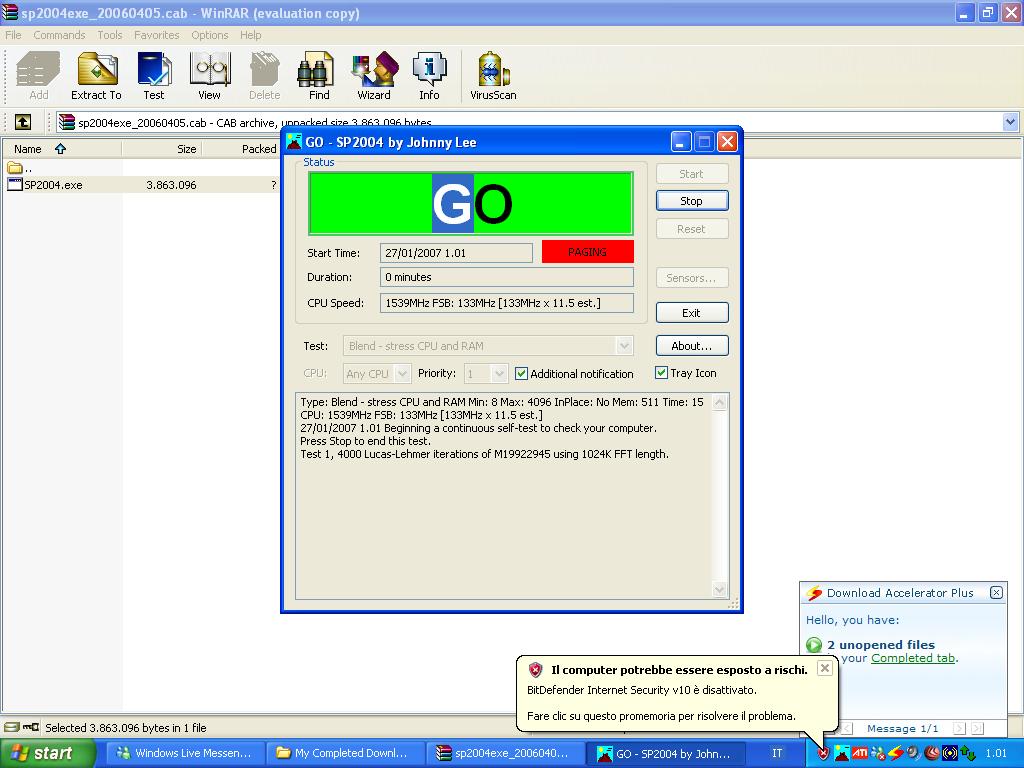This screenshot has width=1024, height=768.
Task: Open the Commands menu
Action: coord(59,35)
